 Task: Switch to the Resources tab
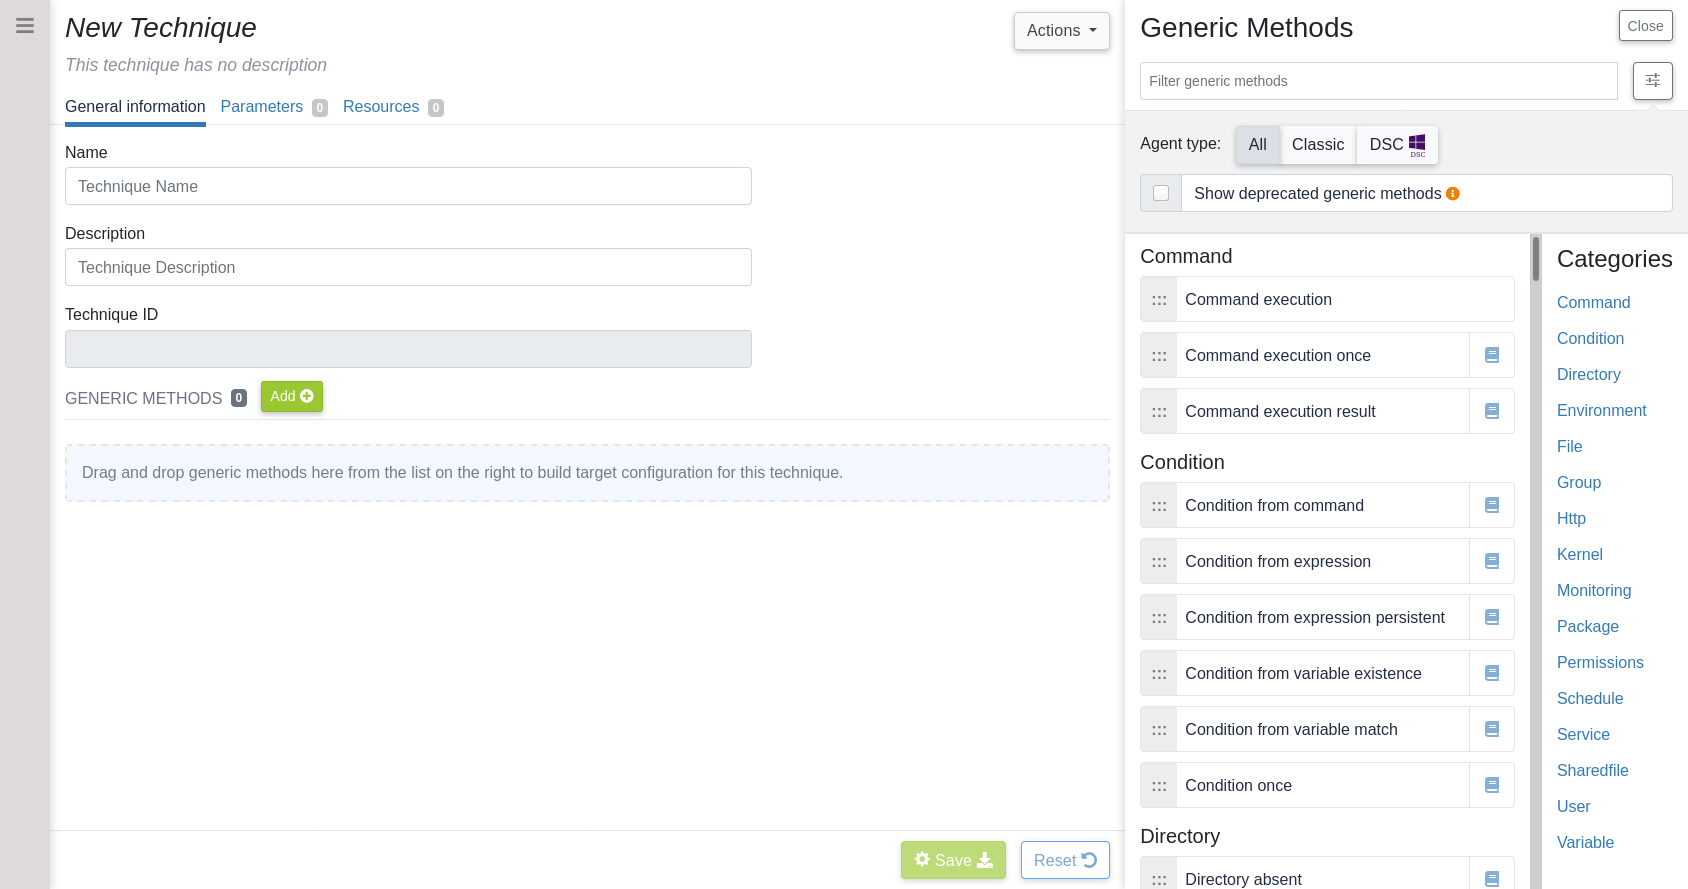coord(381,107)
